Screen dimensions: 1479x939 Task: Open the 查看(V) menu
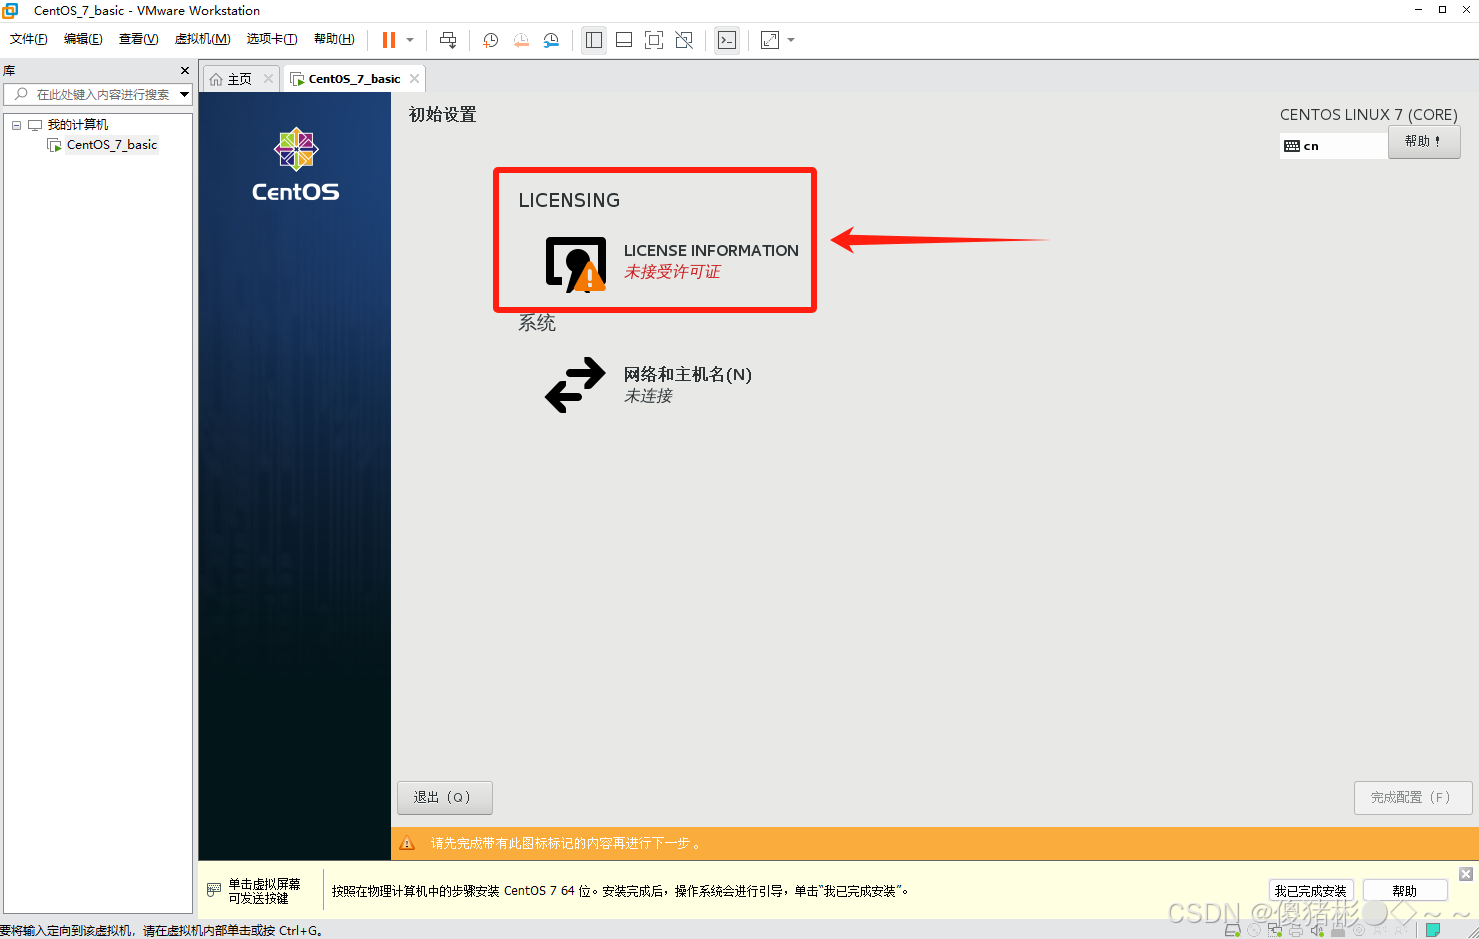coord(138,39)
